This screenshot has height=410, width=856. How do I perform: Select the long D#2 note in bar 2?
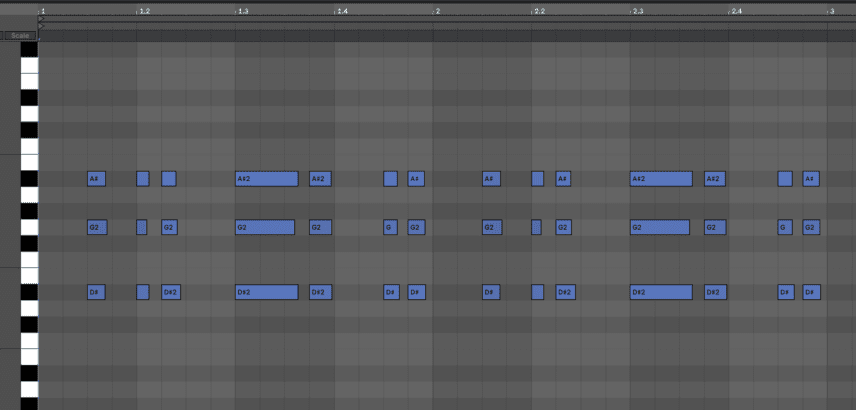point(661,292)
